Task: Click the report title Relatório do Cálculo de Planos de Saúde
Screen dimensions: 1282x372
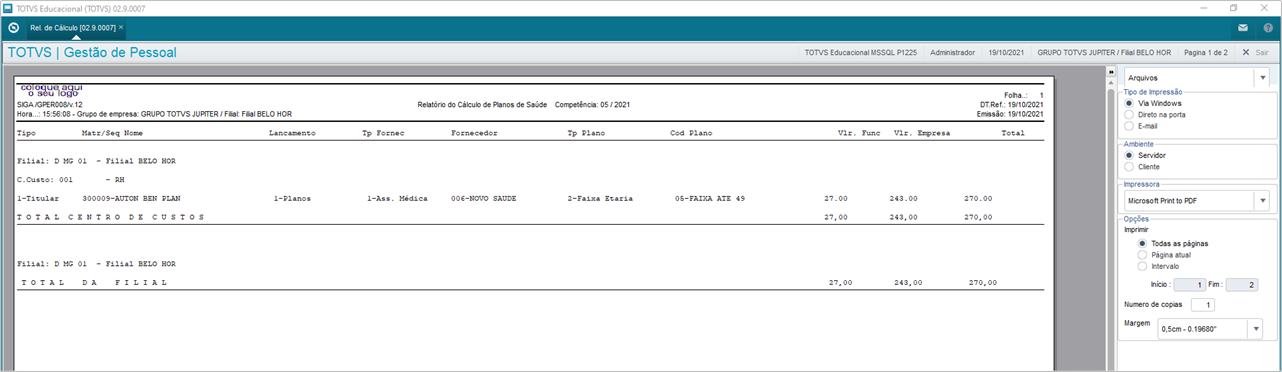Action: pos(481,104)
